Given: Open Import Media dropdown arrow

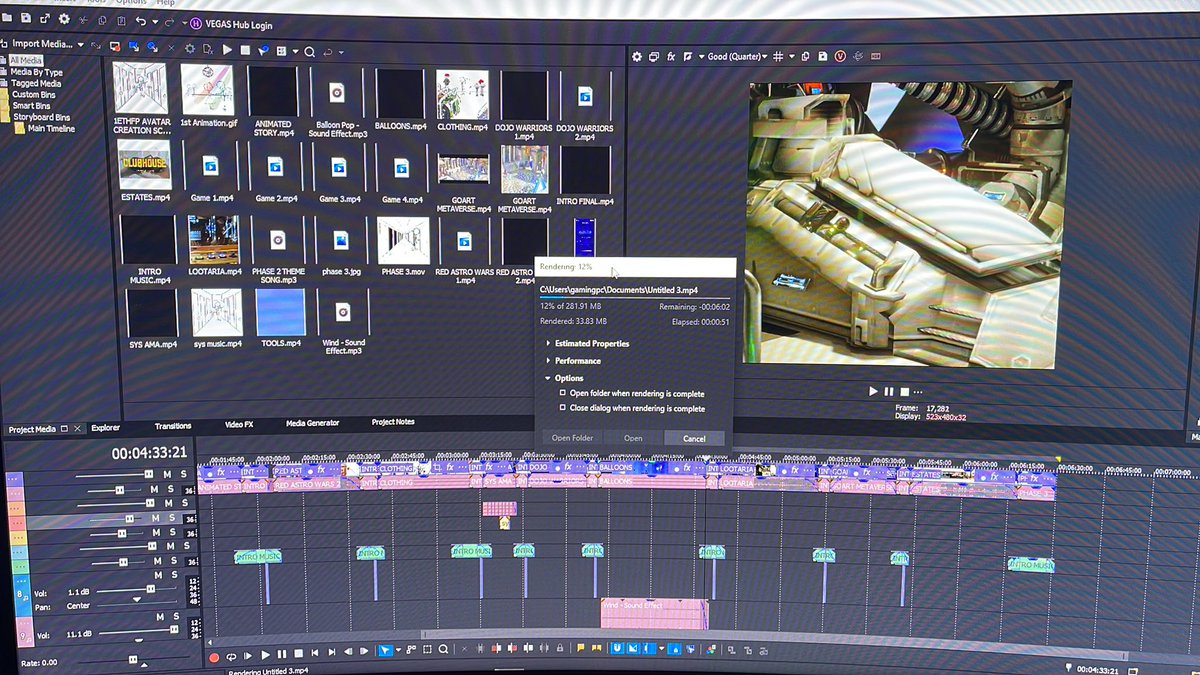Looking at the screenshot, I should tap(81, 45).
